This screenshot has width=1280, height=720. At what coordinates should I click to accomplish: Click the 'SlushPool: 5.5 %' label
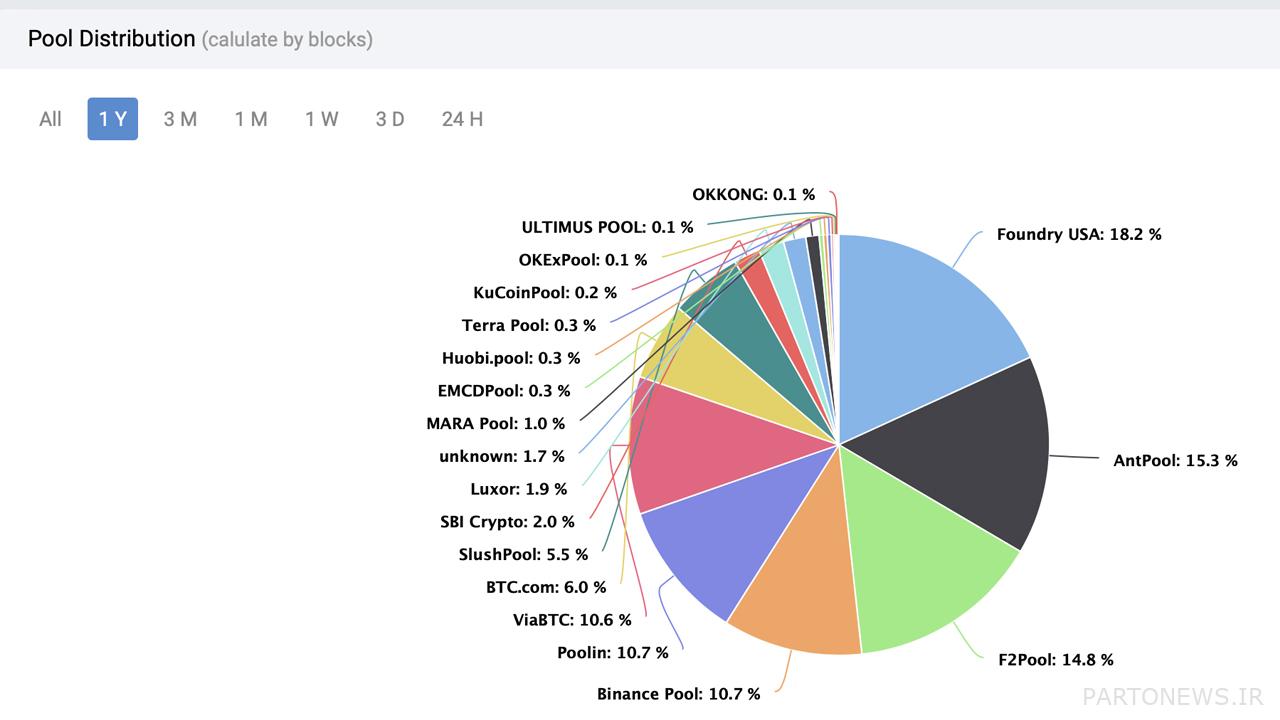[523, 553]
